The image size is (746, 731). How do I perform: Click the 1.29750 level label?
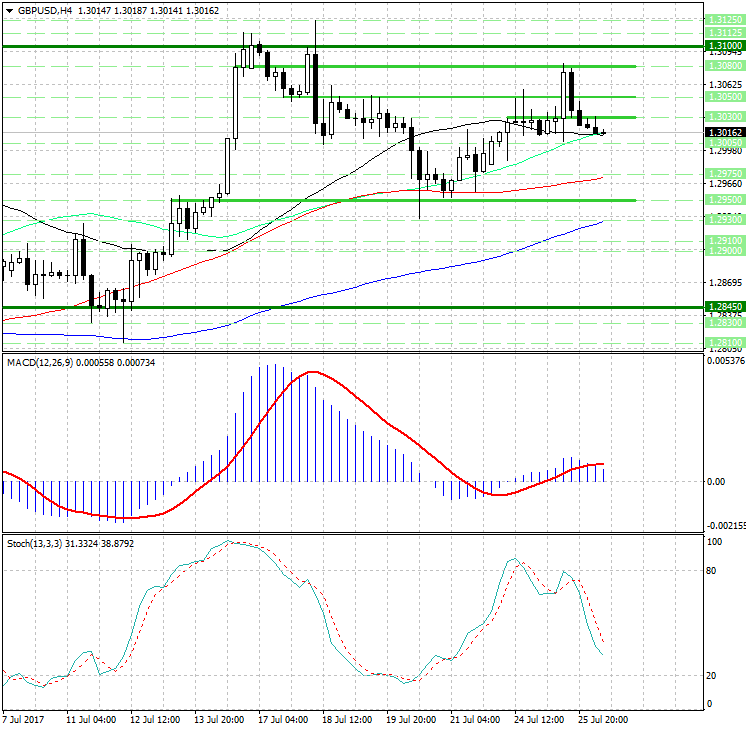pos(723,173)
